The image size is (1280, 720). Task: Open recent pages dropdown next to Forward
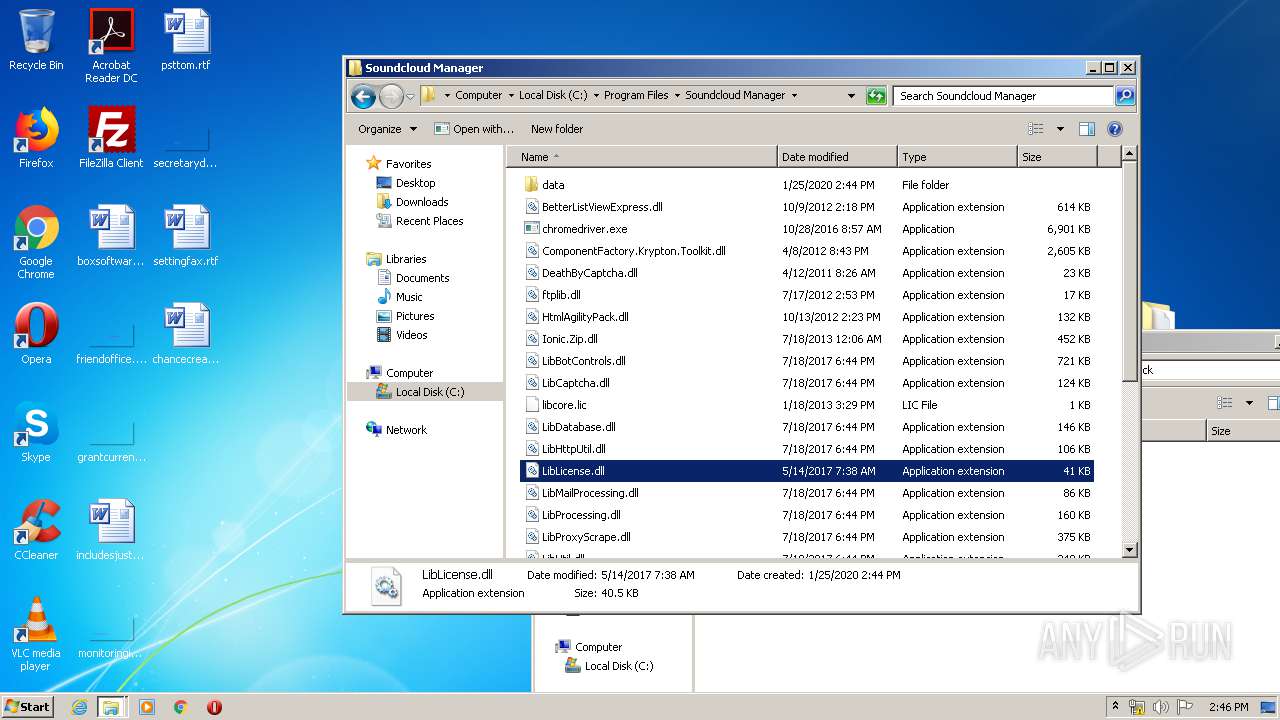[x=410, y=97]
